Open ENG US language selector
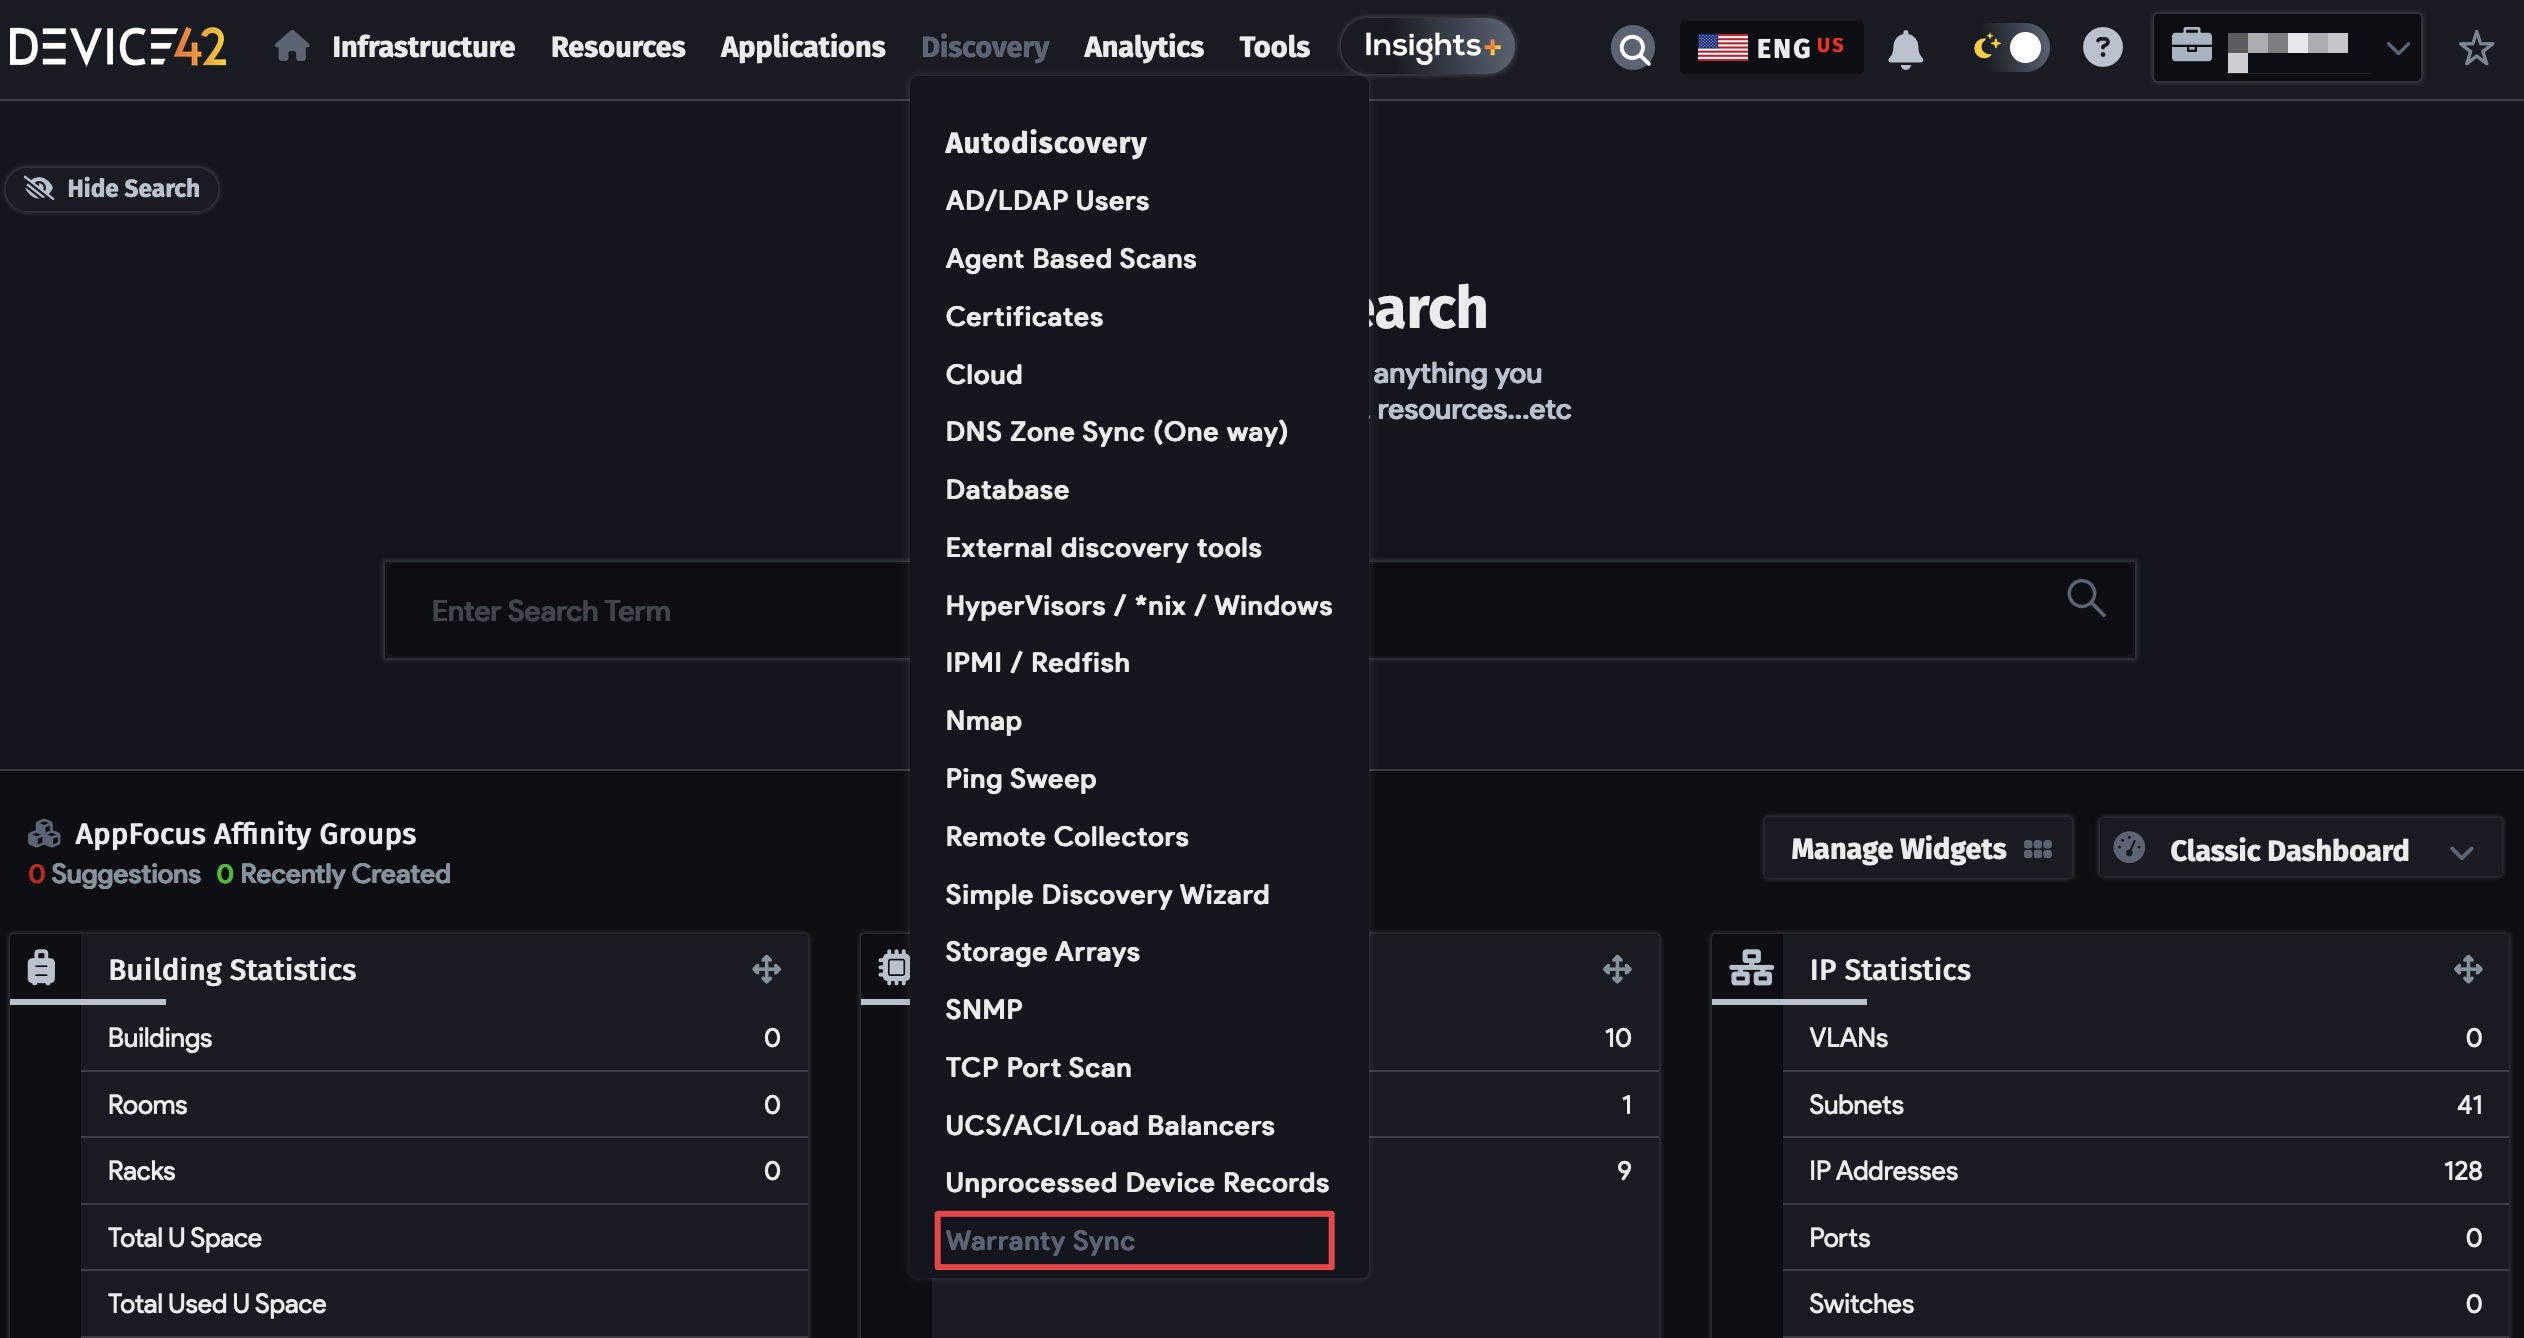This screenshot has width=2524, height=1338. 1771,47
